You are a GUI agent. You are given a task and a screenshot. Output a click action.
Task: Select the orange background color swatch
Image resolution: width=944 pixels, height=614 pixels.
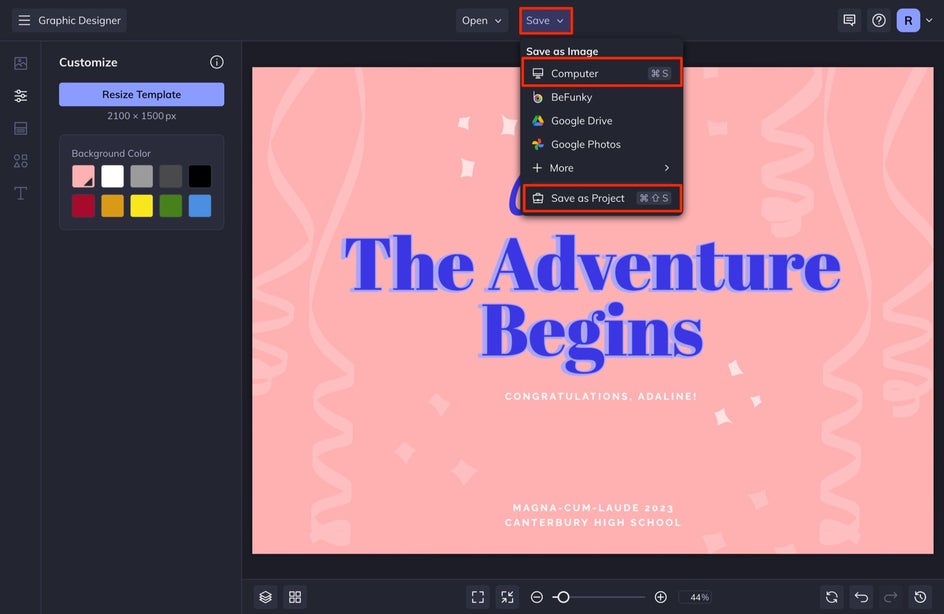click(x=113, y=205)
